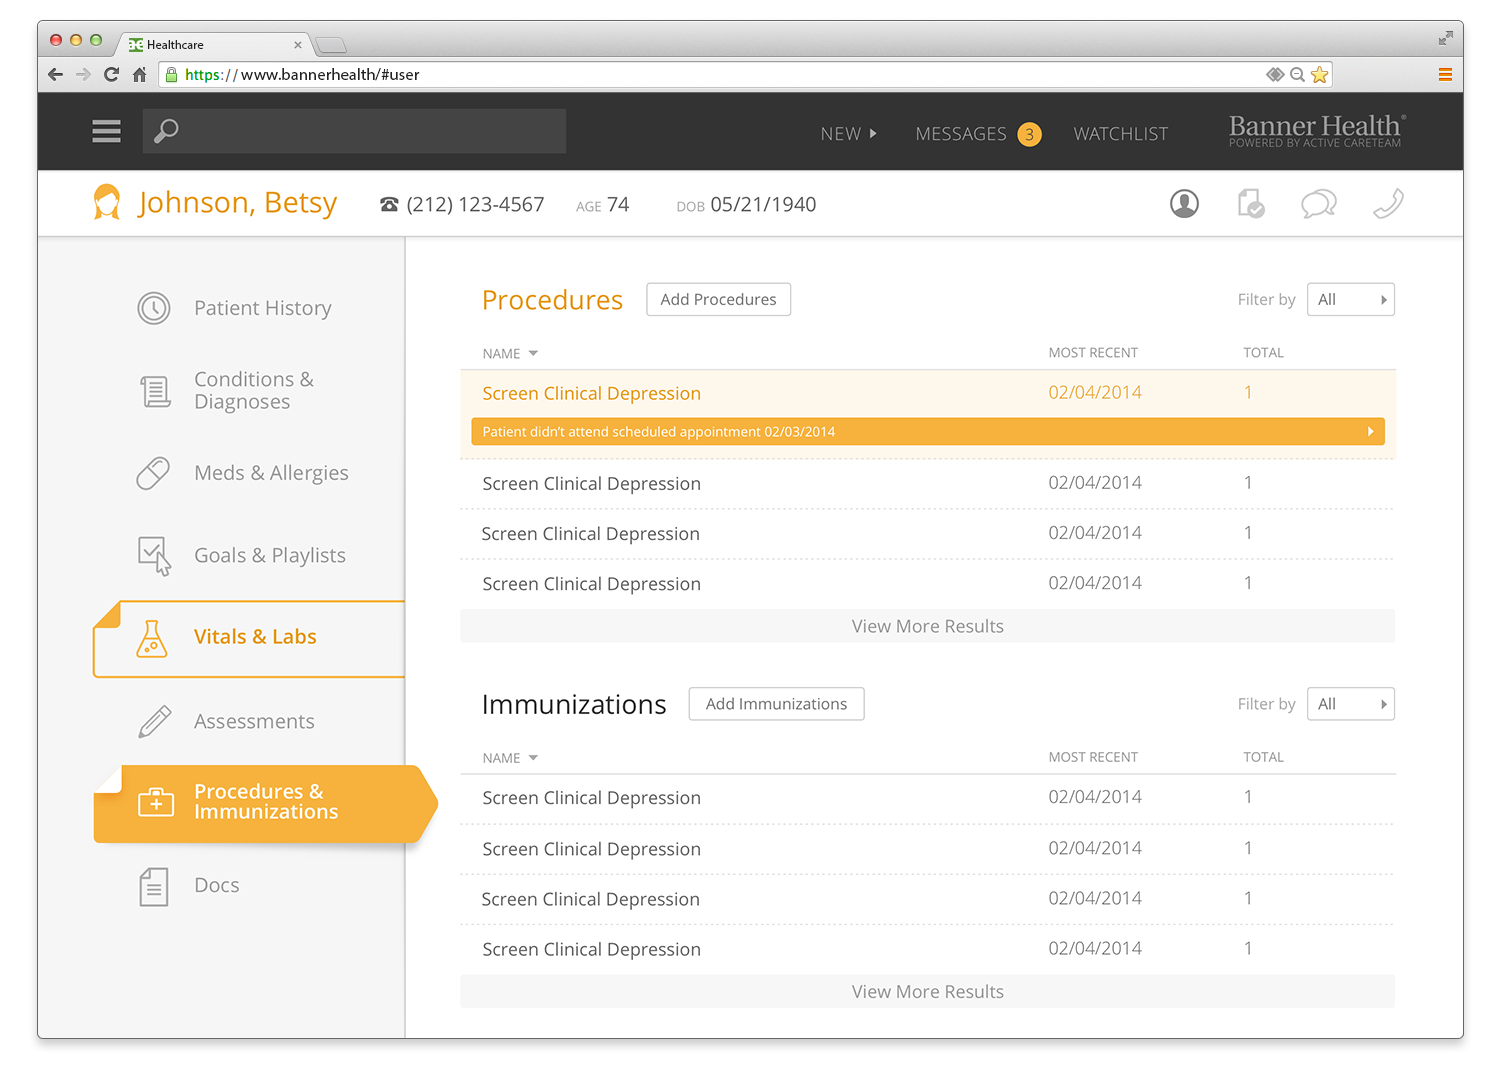Open the patient name Johnson, Betsy

pos(238,203)
